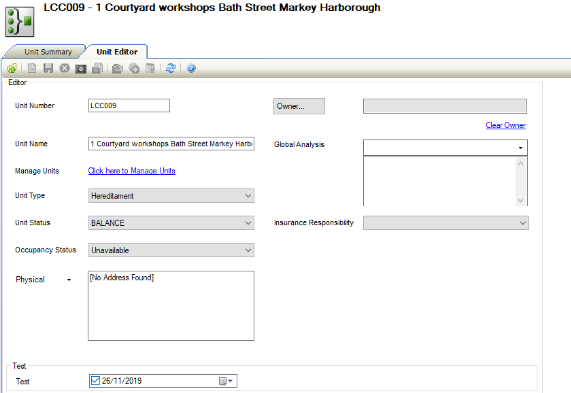Click the unit hierarchy icon beside the title
This screenshot has height=393, width=571.
tap(20, 22)
